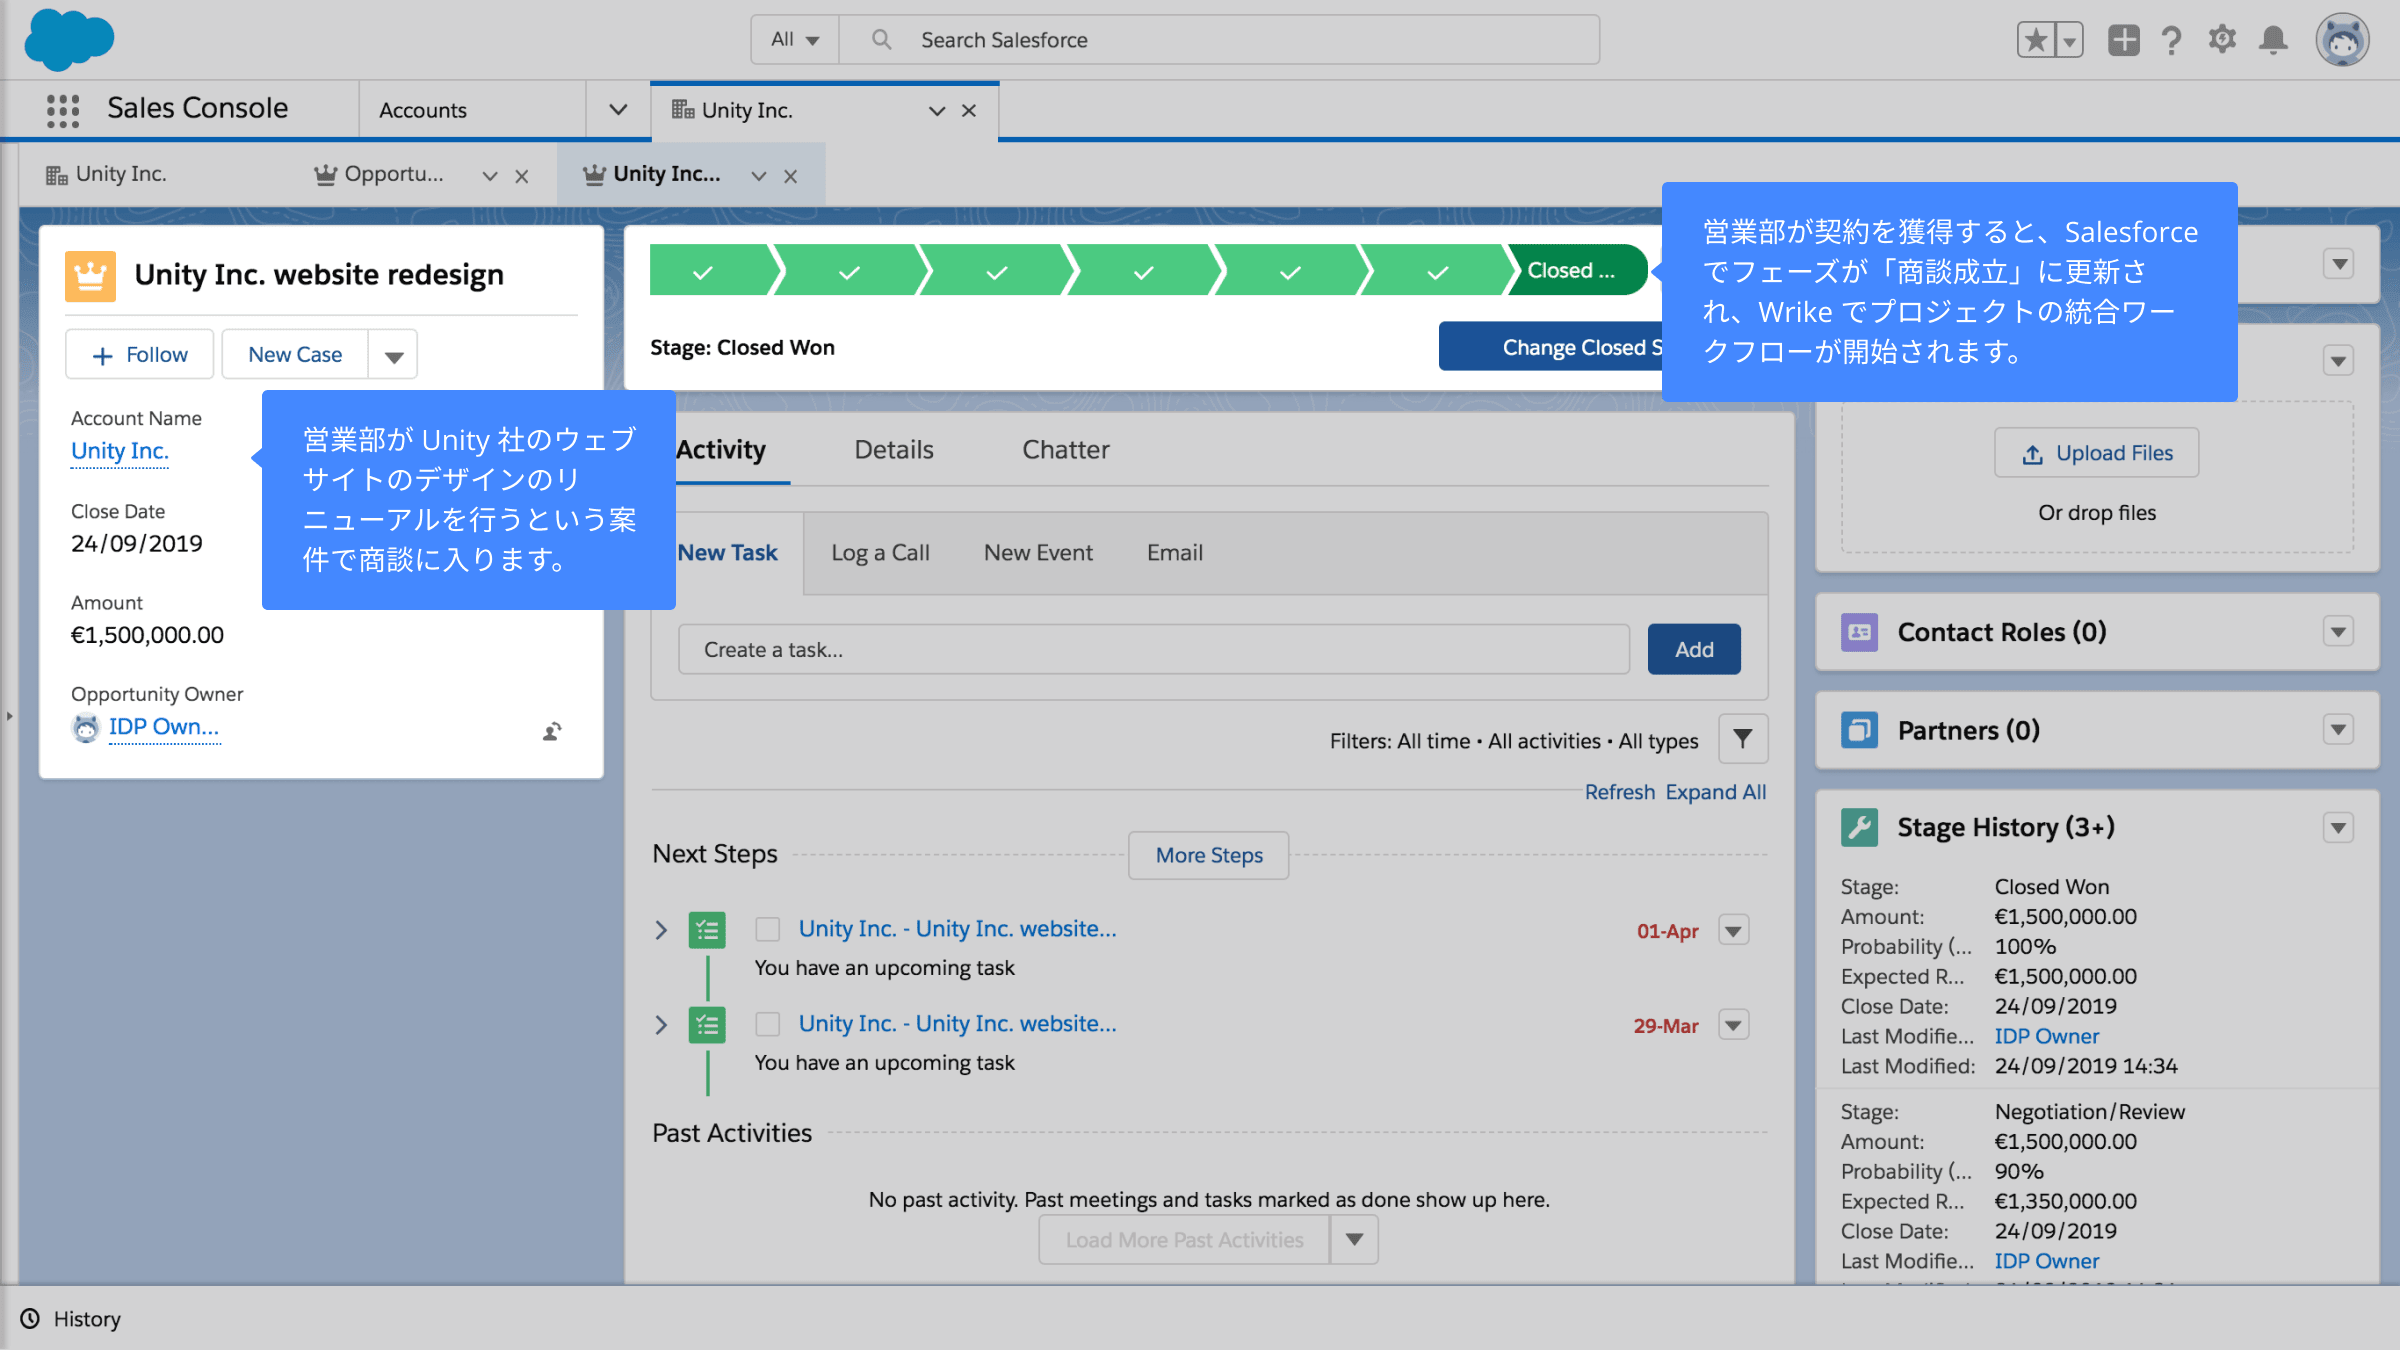2400x1350 pixels.
Task: Click the Refresh link
Action: [x=1620, y=792]
